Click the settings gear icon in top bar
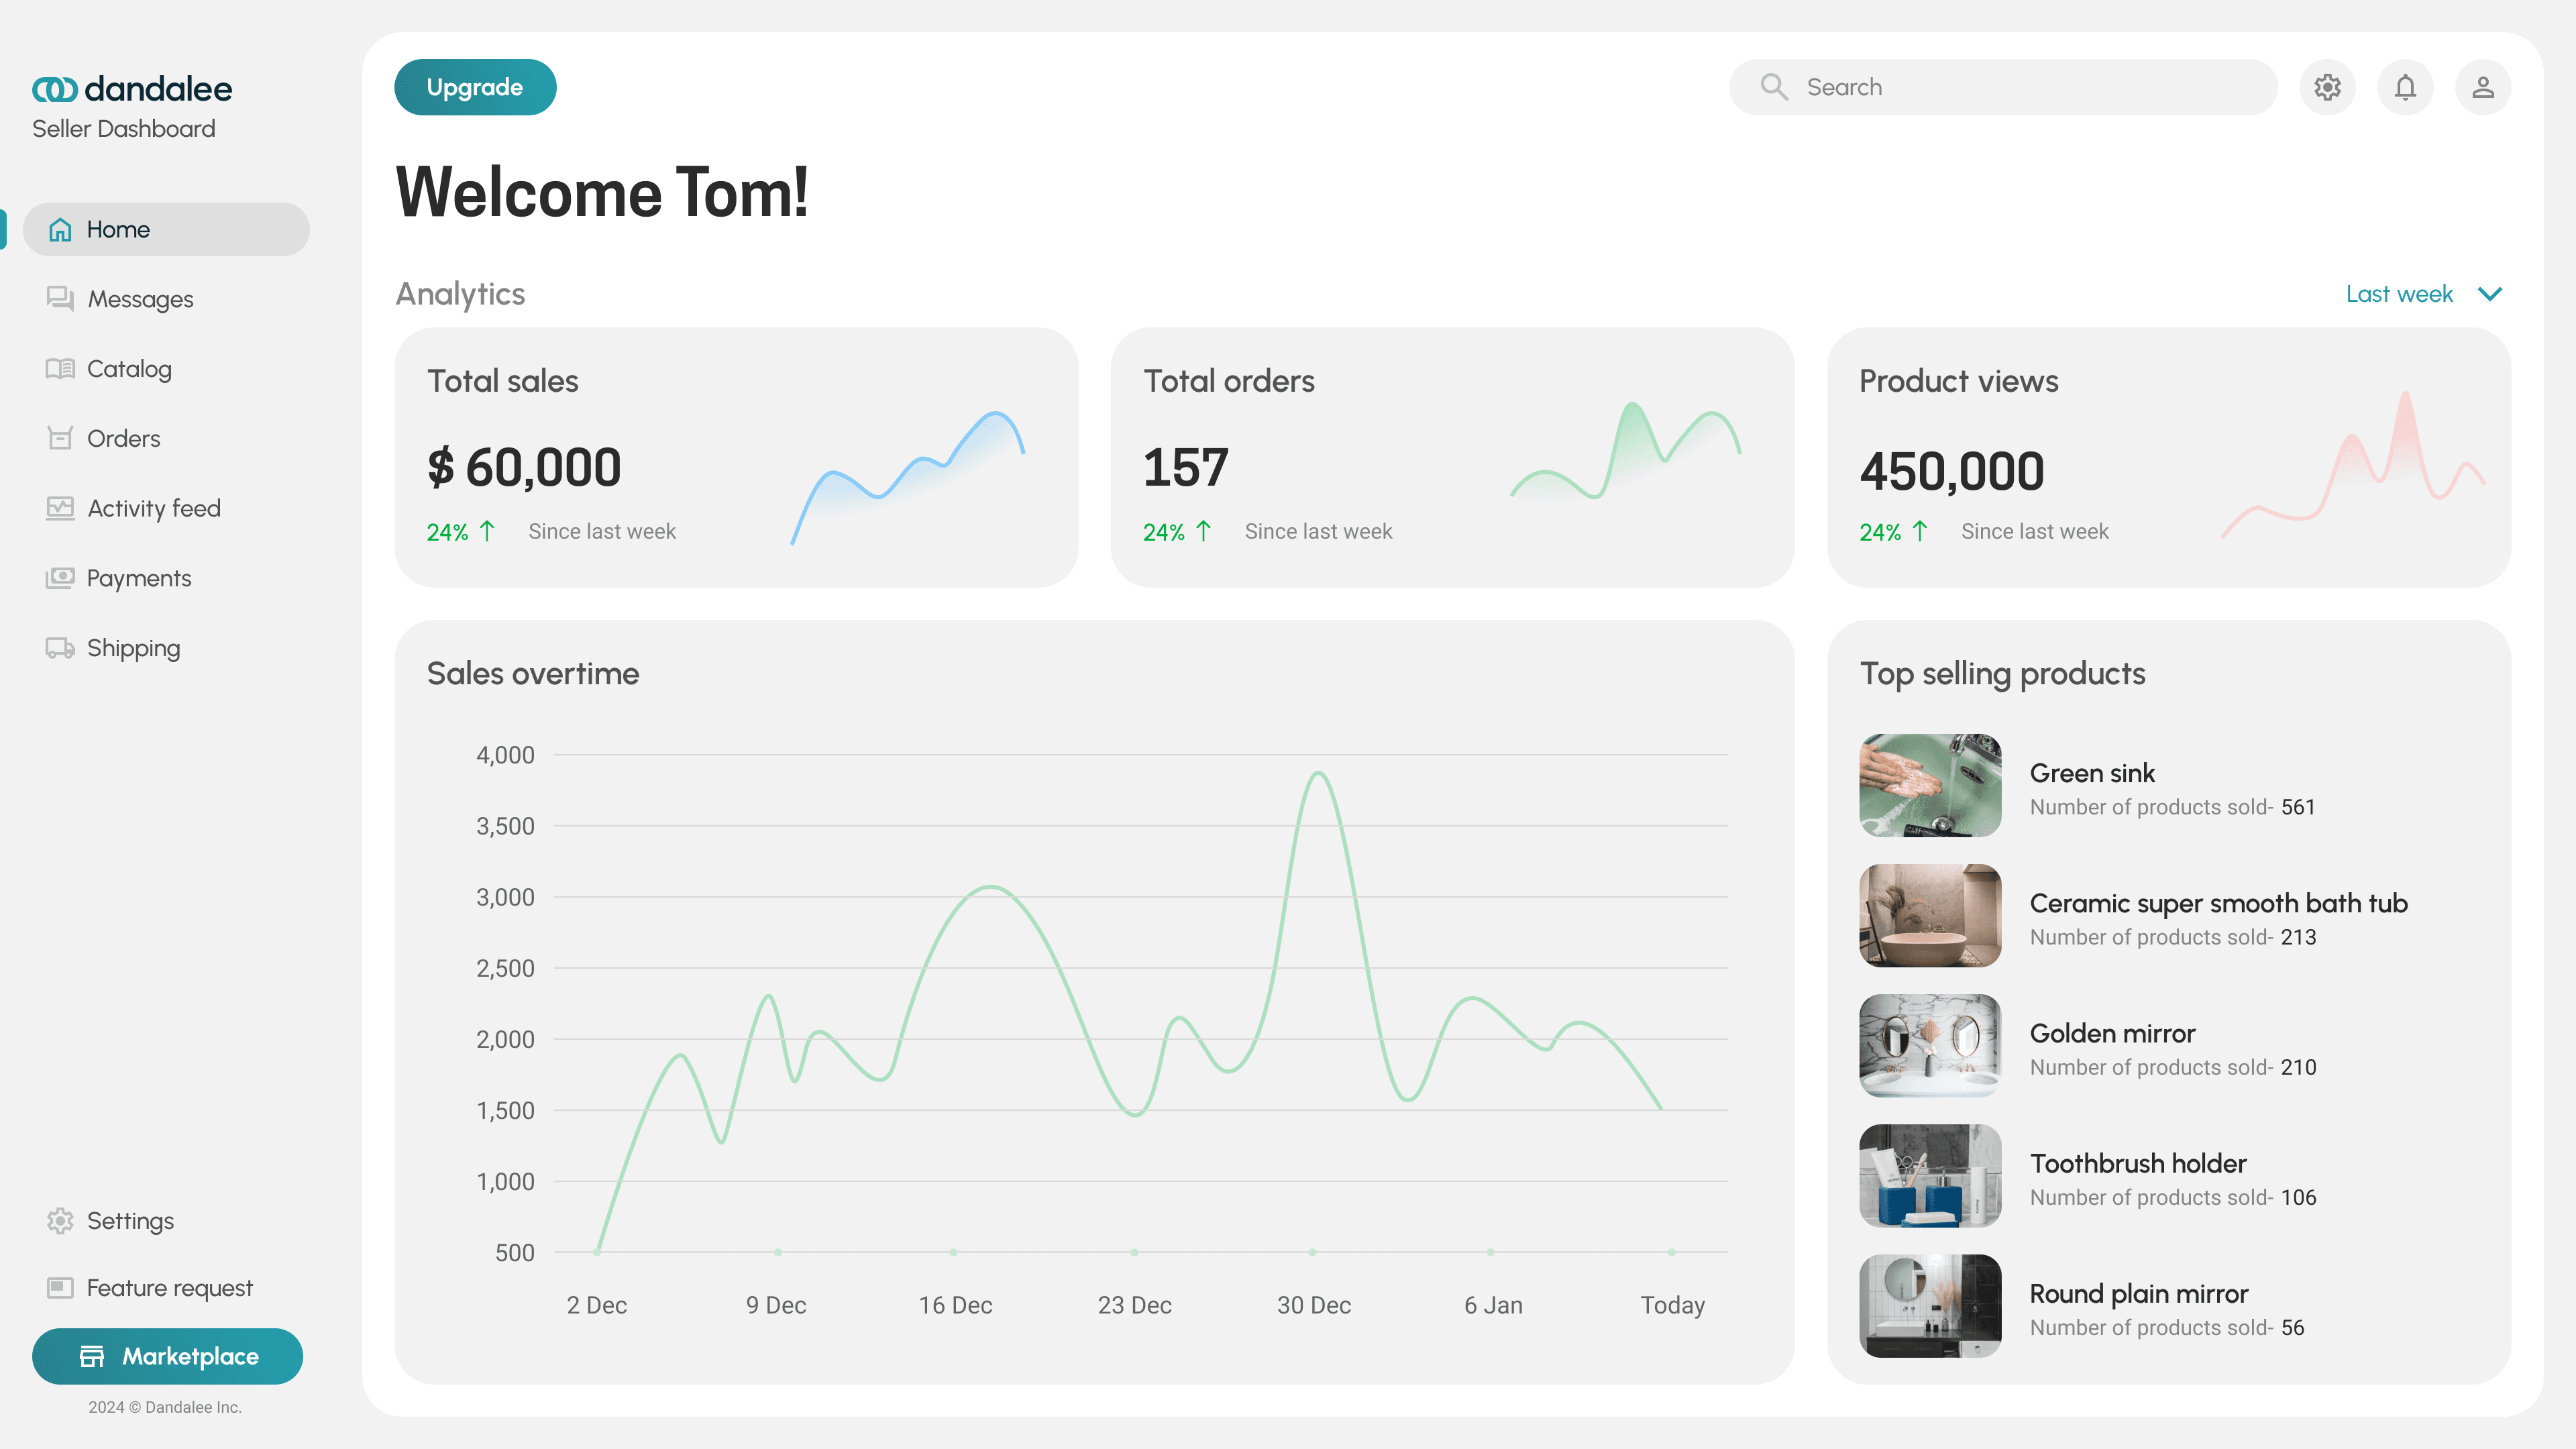 (2327, 87)
